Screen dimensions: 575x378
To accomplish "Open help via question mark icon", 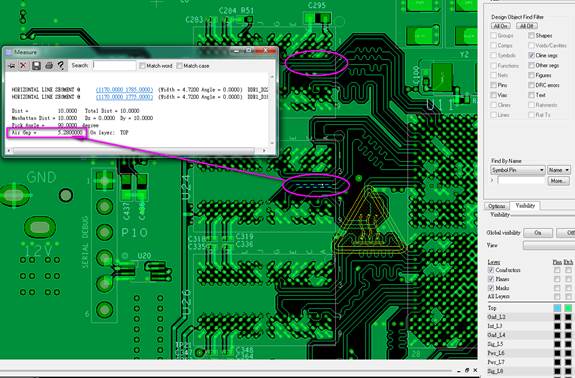I will [61, 66].
